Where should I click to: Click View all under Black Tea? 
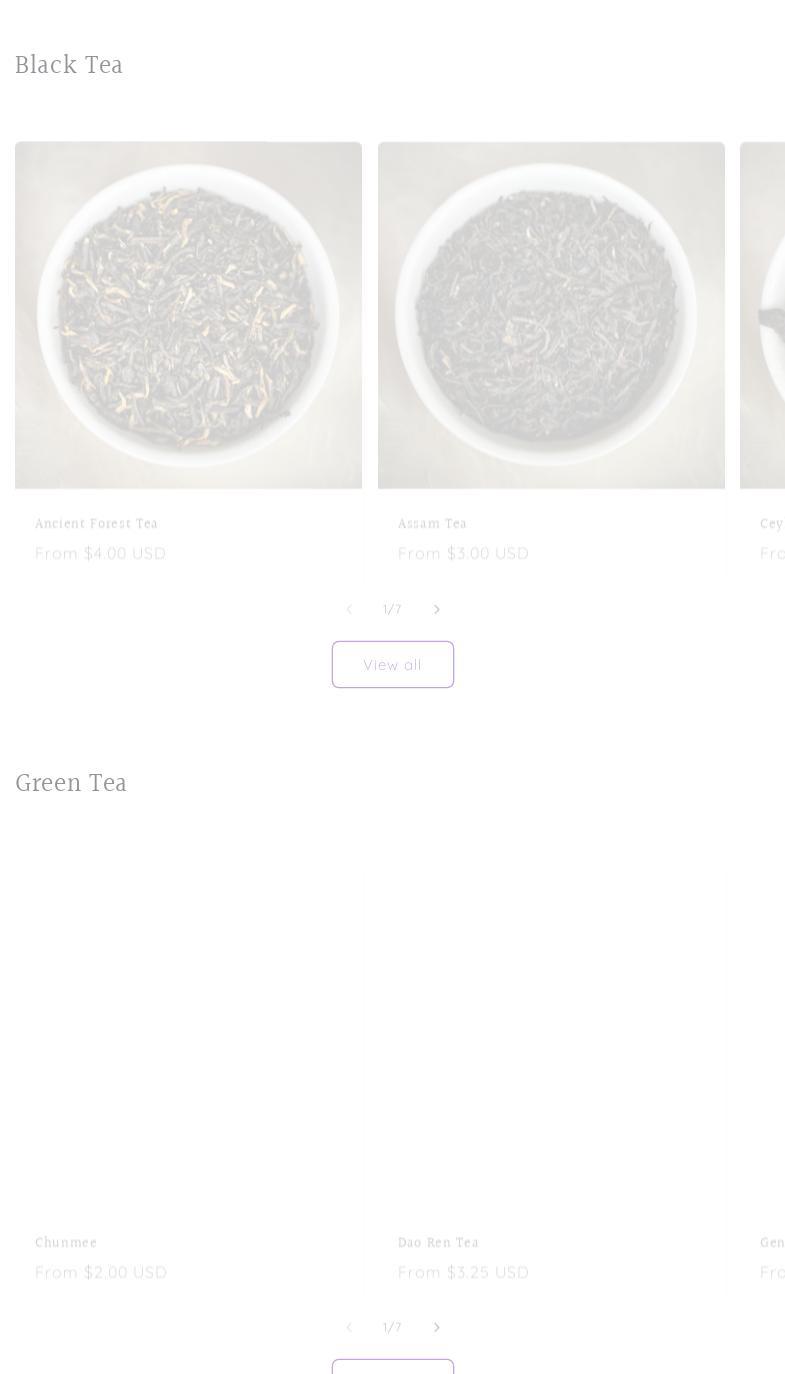[x=393, y=665]
